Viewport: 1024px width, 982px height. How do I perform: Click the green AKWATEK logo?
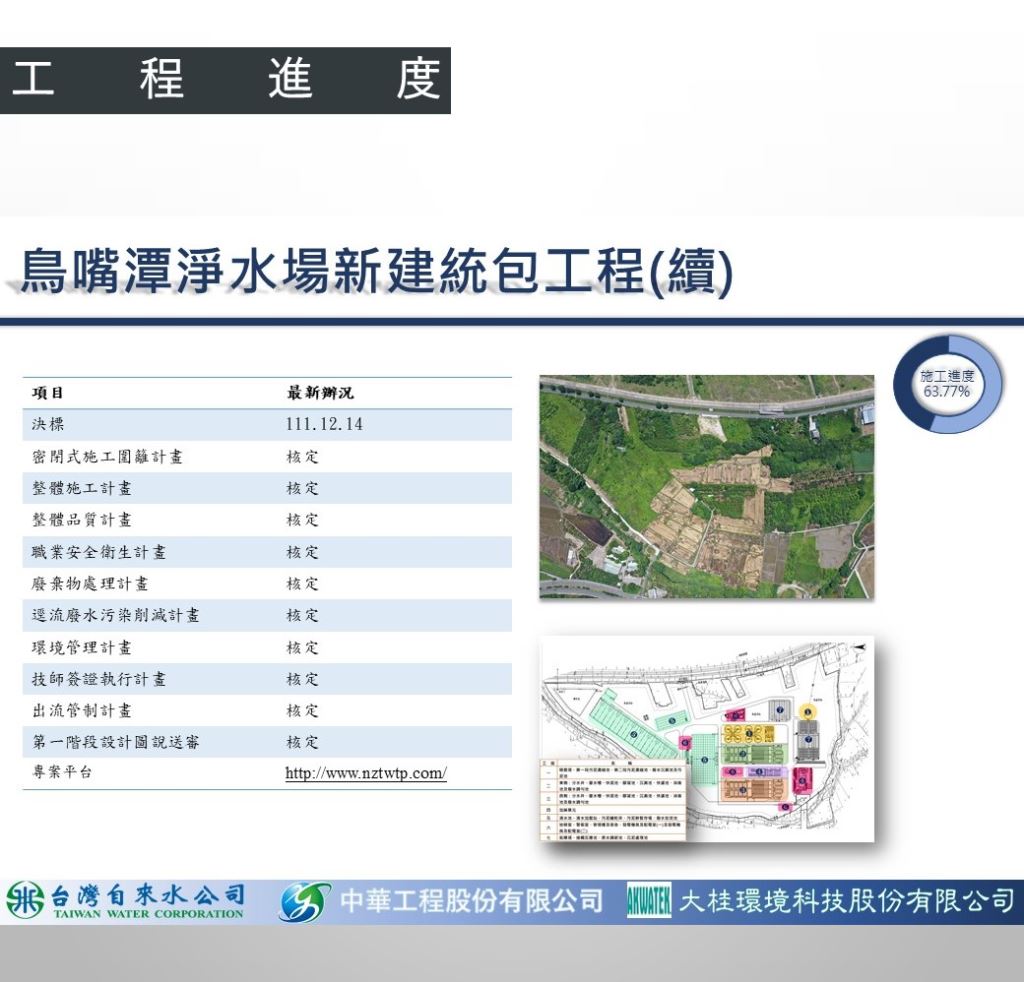tap(648, 901)
